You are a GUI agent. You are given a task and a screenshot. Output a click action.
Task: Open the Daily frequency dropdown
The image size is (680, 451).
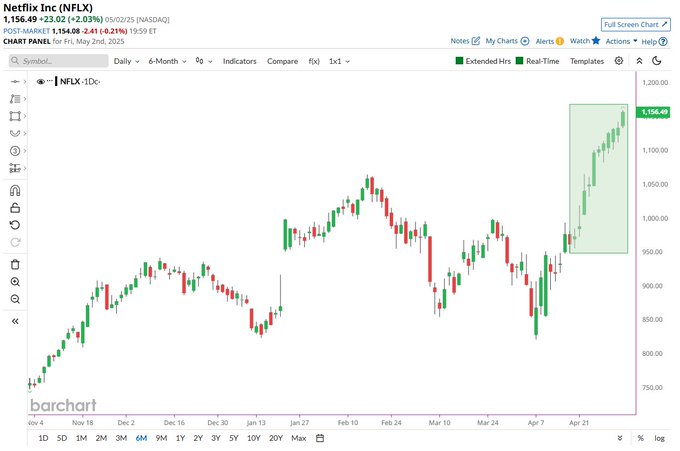click(x=126, y=61)
